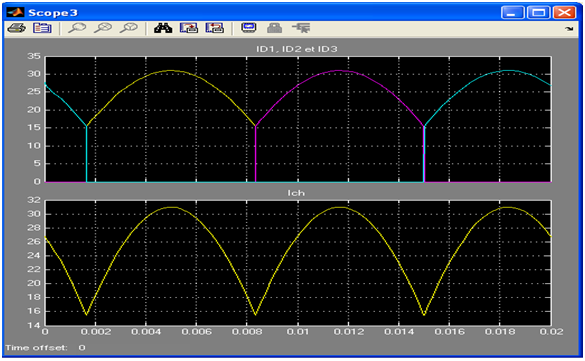Toggle the lock axes selection padlock
This screenshot has height=361, width=585.
click(275, 28)
